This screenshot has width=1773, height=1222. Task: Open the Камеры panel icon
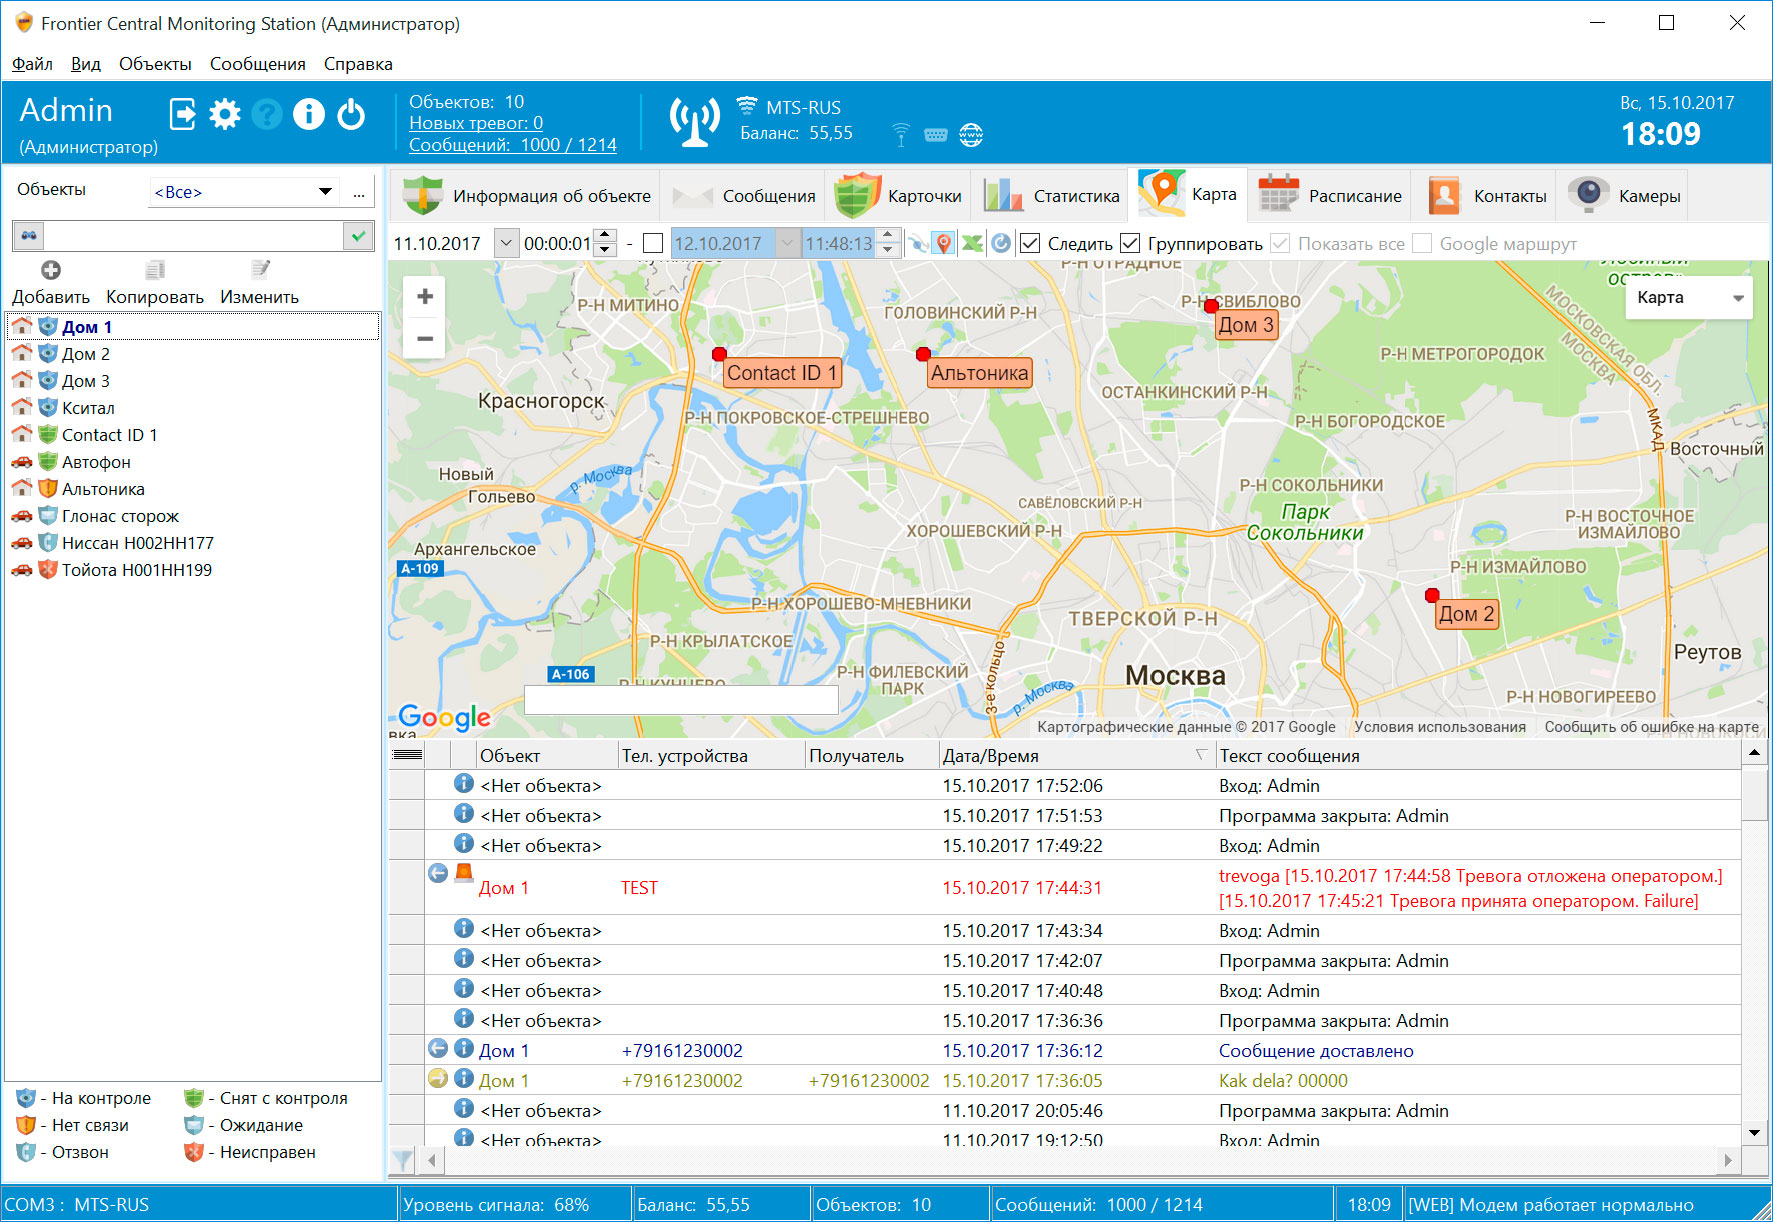pyautogui.click(x=1587, y=194)
